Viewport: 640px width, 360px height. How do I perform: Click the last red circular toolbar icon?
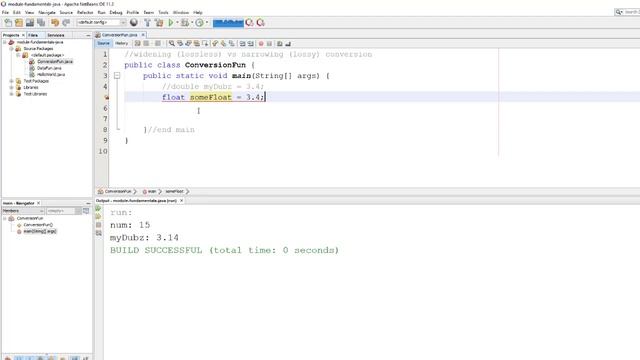[x=261, y=23]
